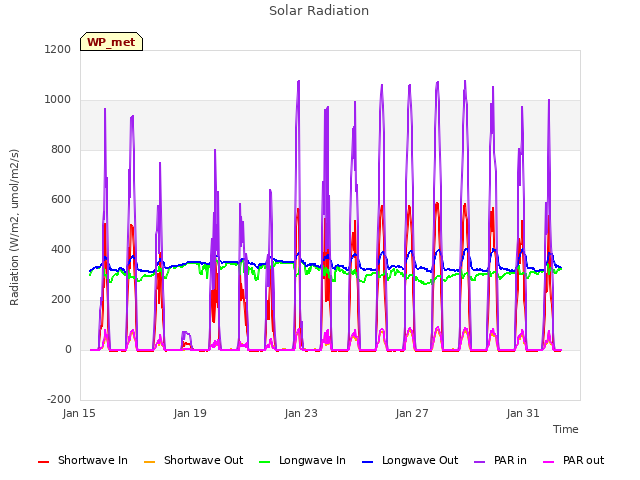640x480 pixels.
Task: Click the 600 y-axis tick label
Action: point(61,200)
